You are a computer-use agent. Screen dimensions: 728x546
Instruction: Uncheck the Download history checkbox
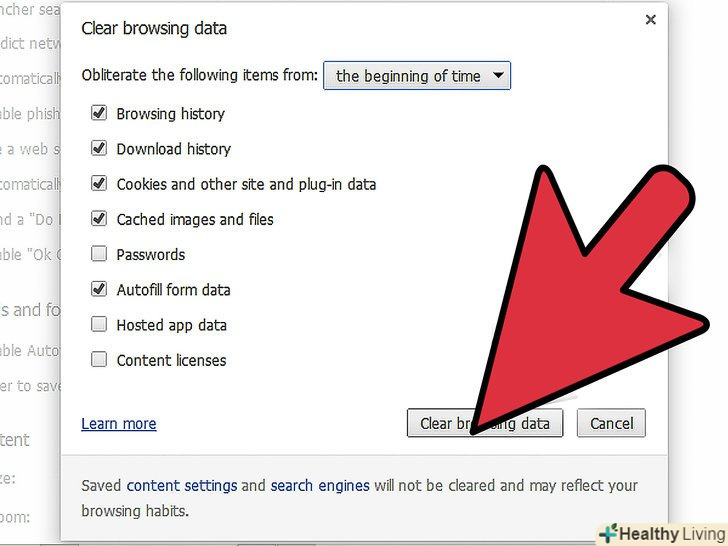(x=99, y=149)
